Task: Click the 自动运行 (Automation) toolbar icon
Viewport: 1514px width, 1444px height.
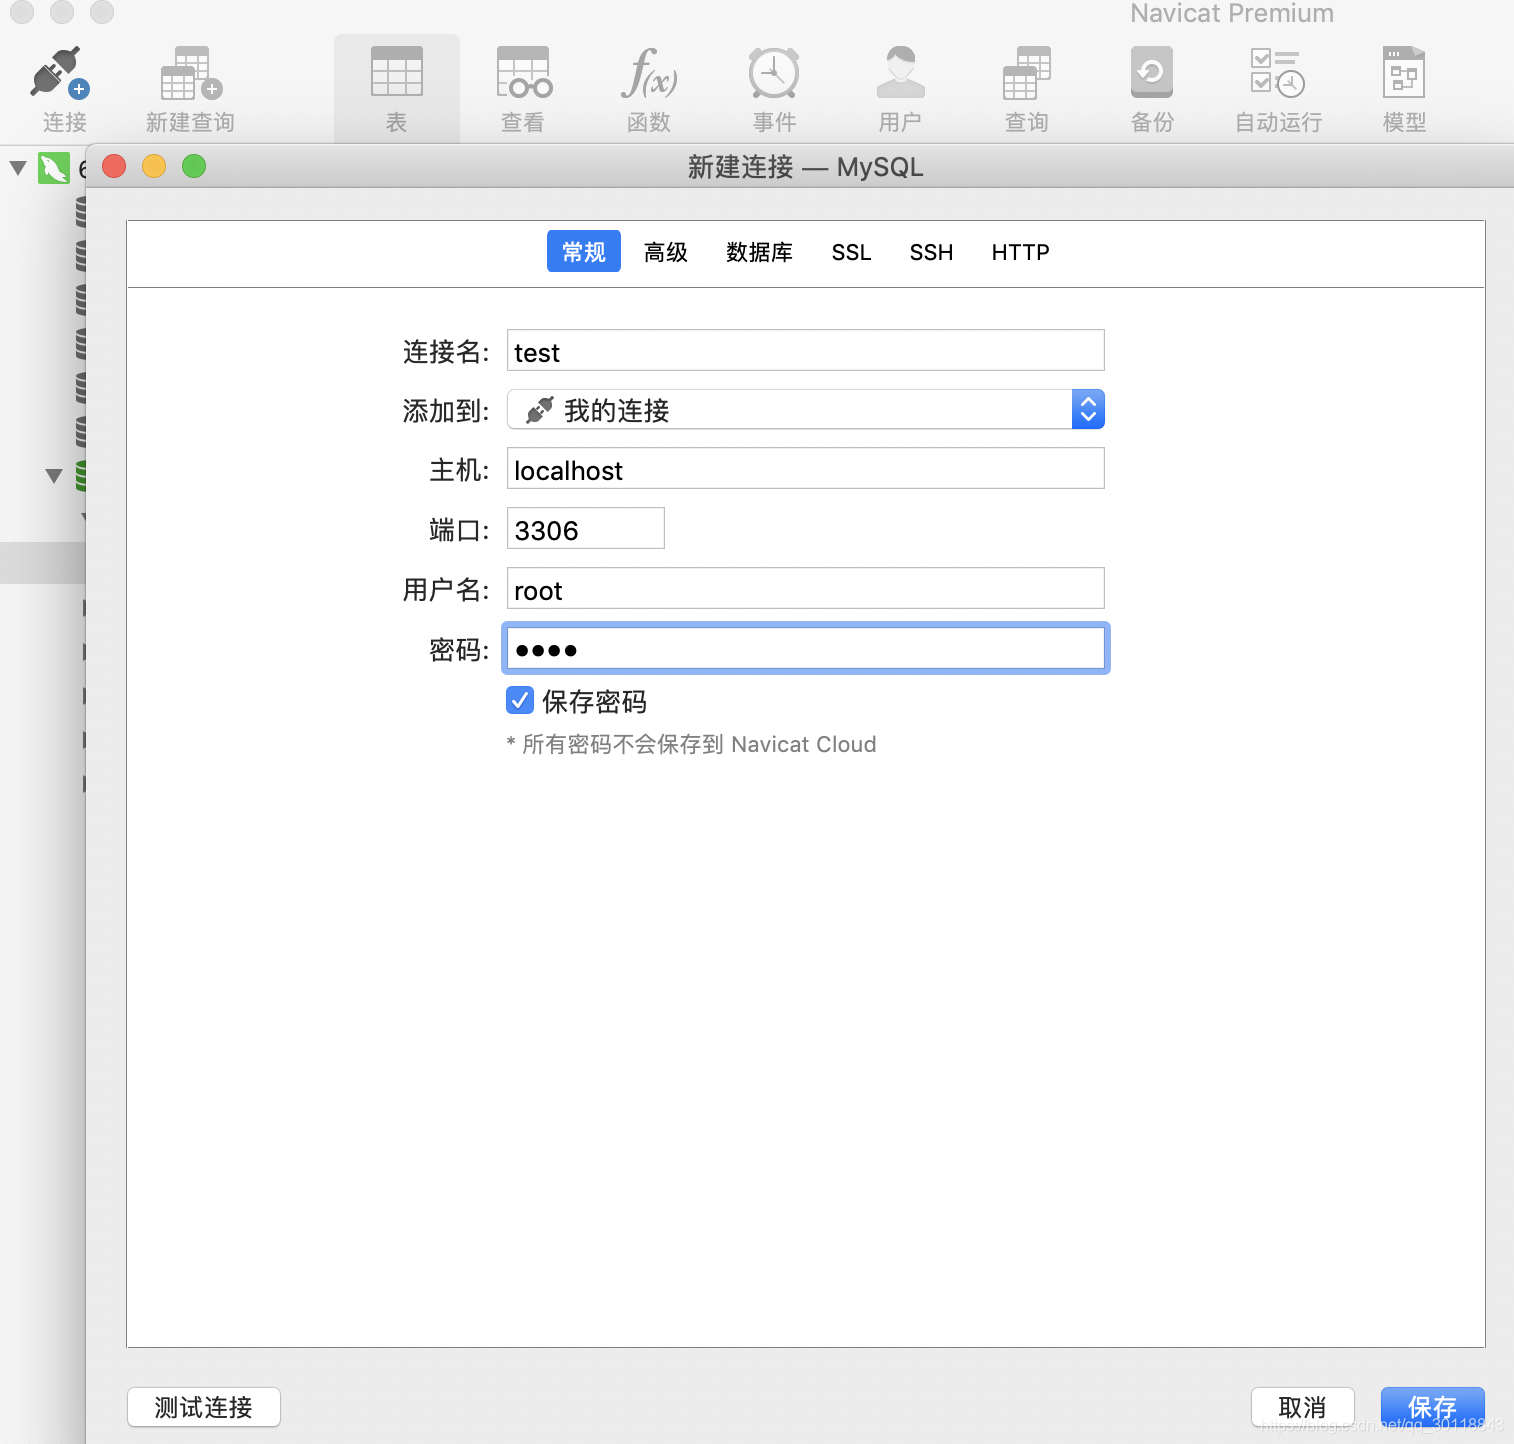Action: point(1278,72)
